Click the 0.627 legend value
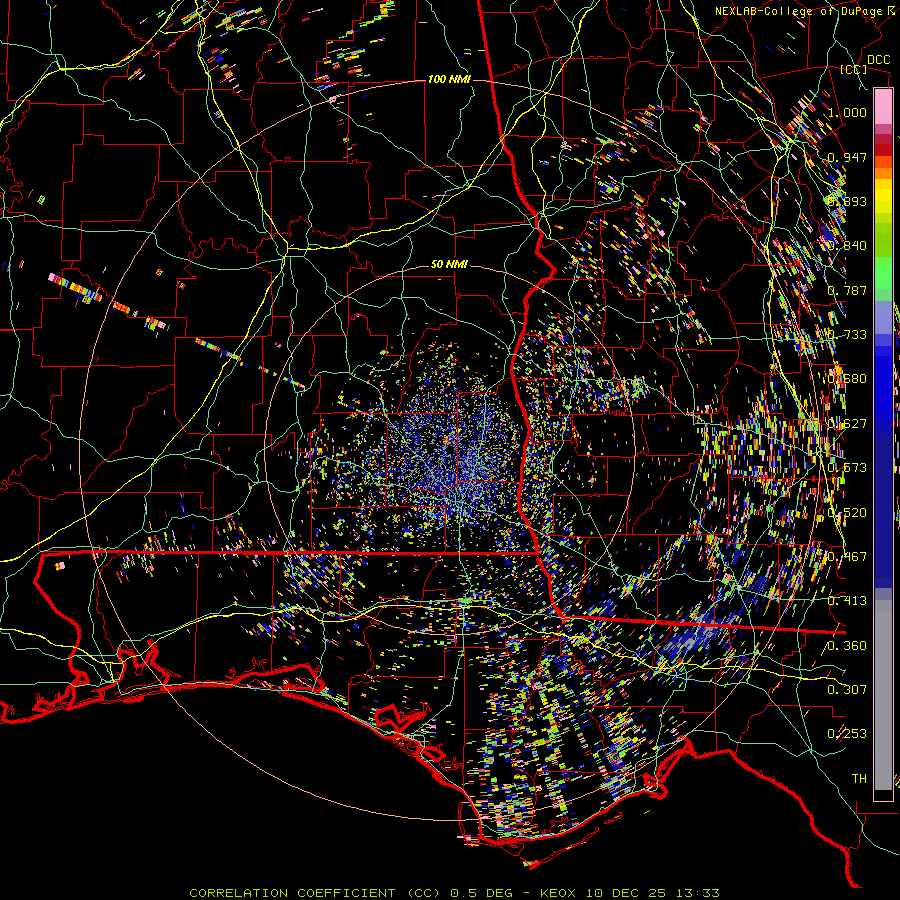The image size is (900, 900). [847, 424]
